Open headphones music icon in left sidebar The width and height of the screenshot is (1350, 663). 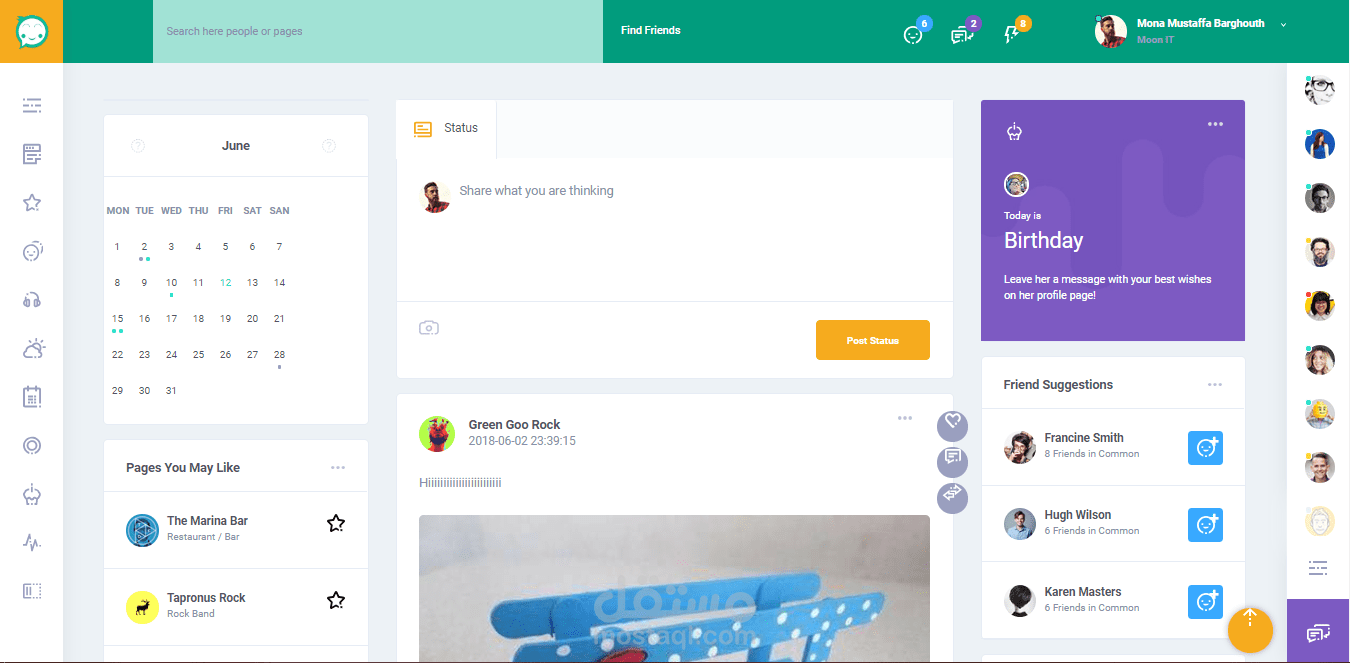32,300
